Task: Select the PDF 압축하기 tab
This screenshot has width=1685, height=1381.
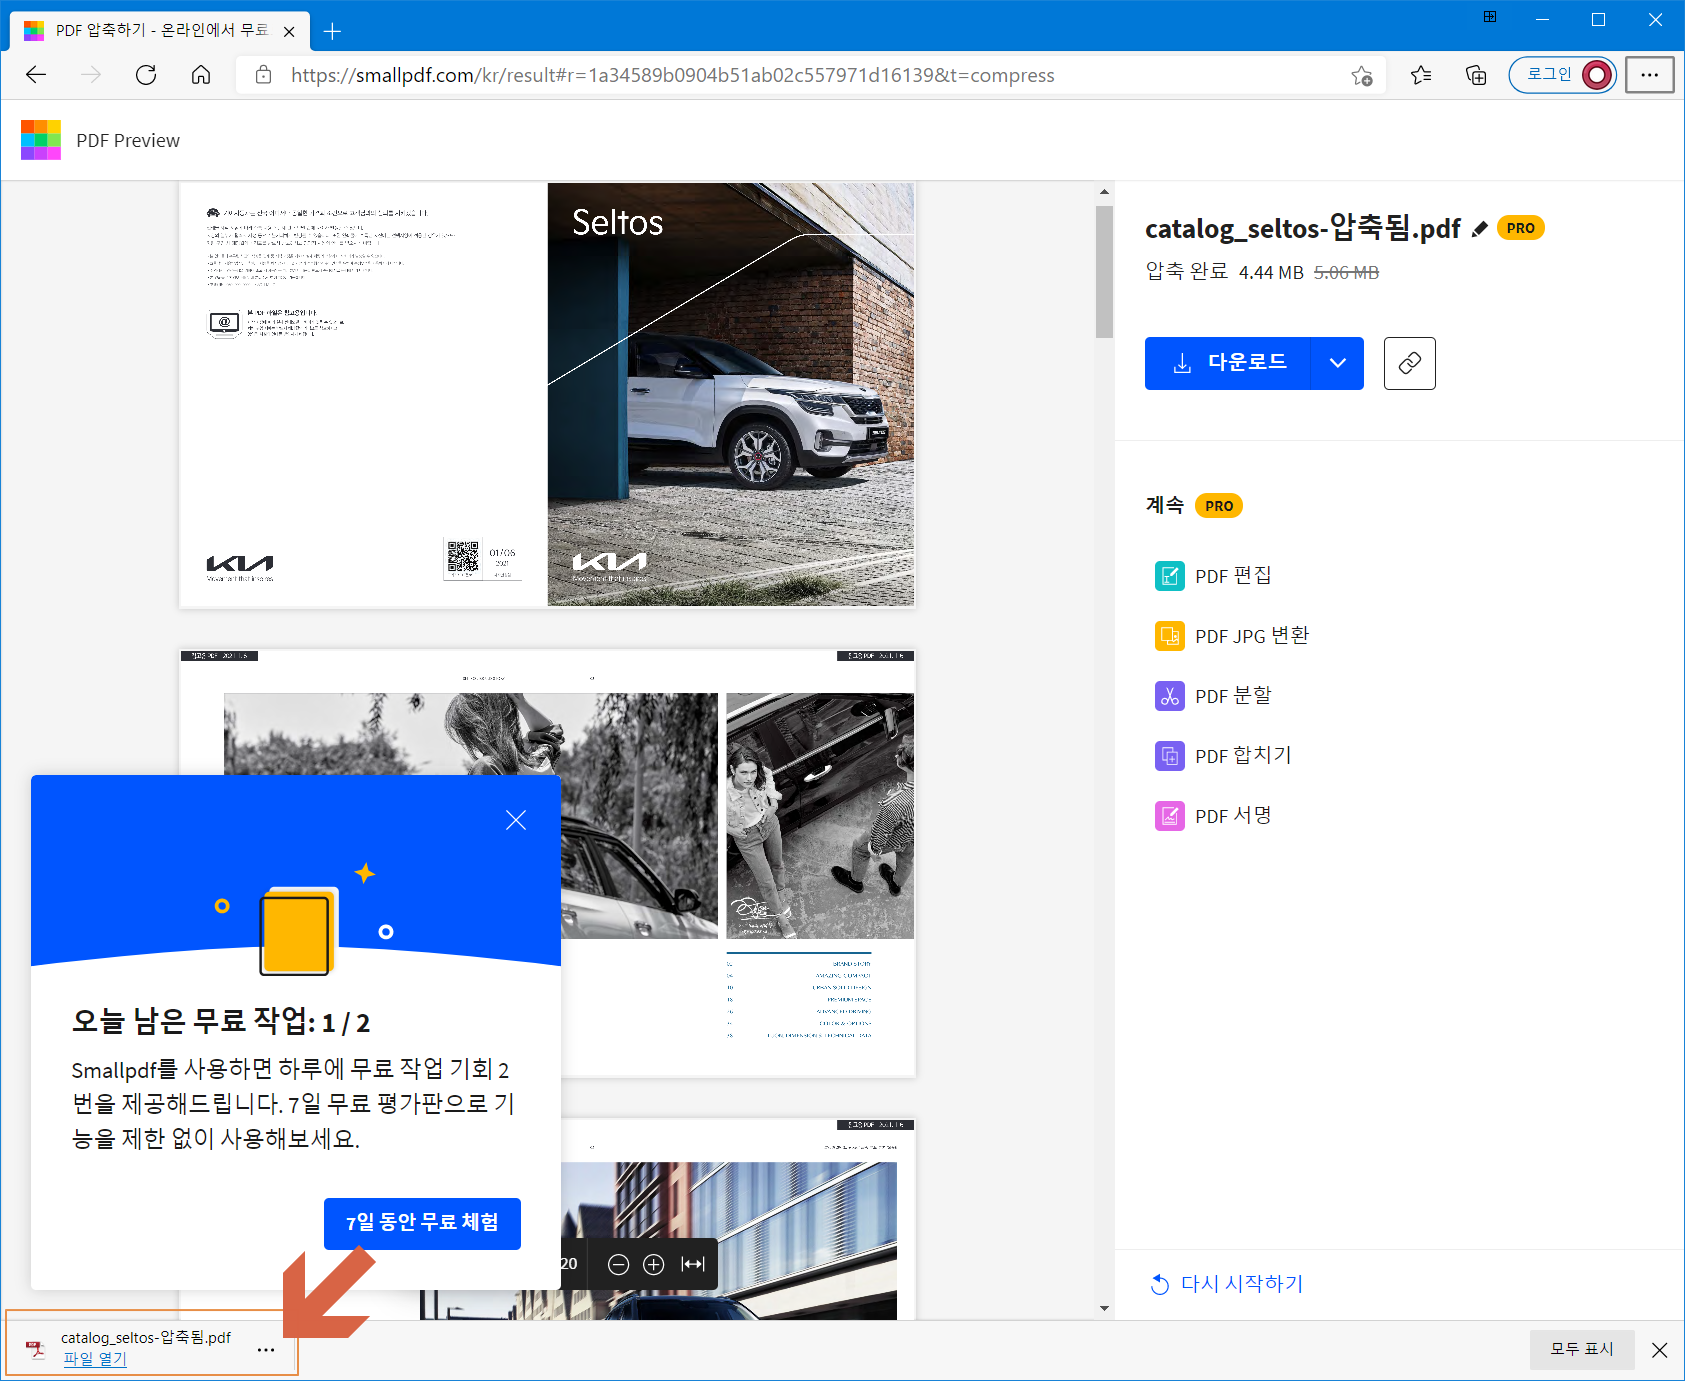Action: [x=160, y=31]
